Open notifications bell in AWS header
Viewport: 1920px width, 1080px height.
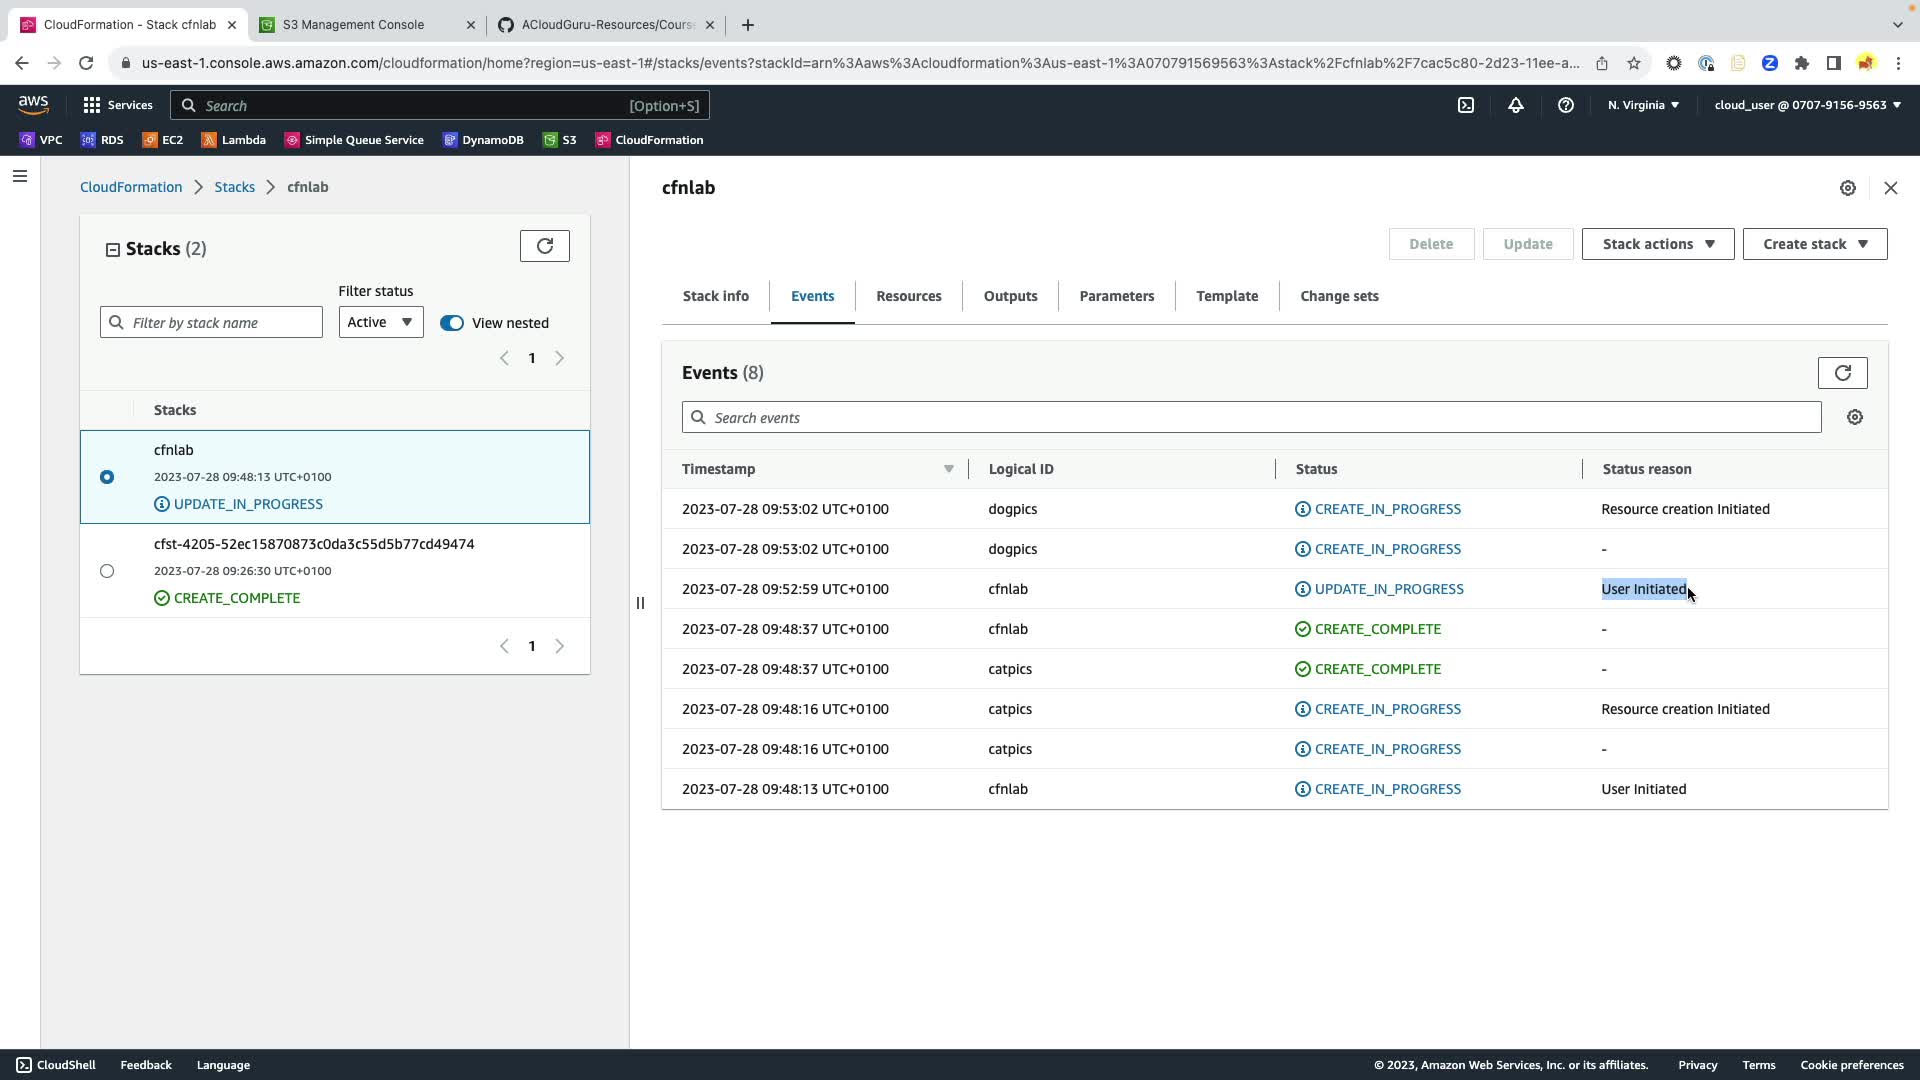pos(1516,105)
